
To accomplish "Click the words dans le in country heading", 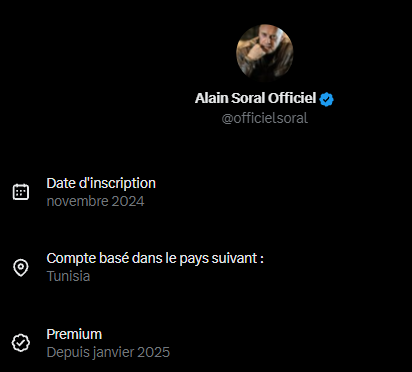I will (x=154, y=258).
